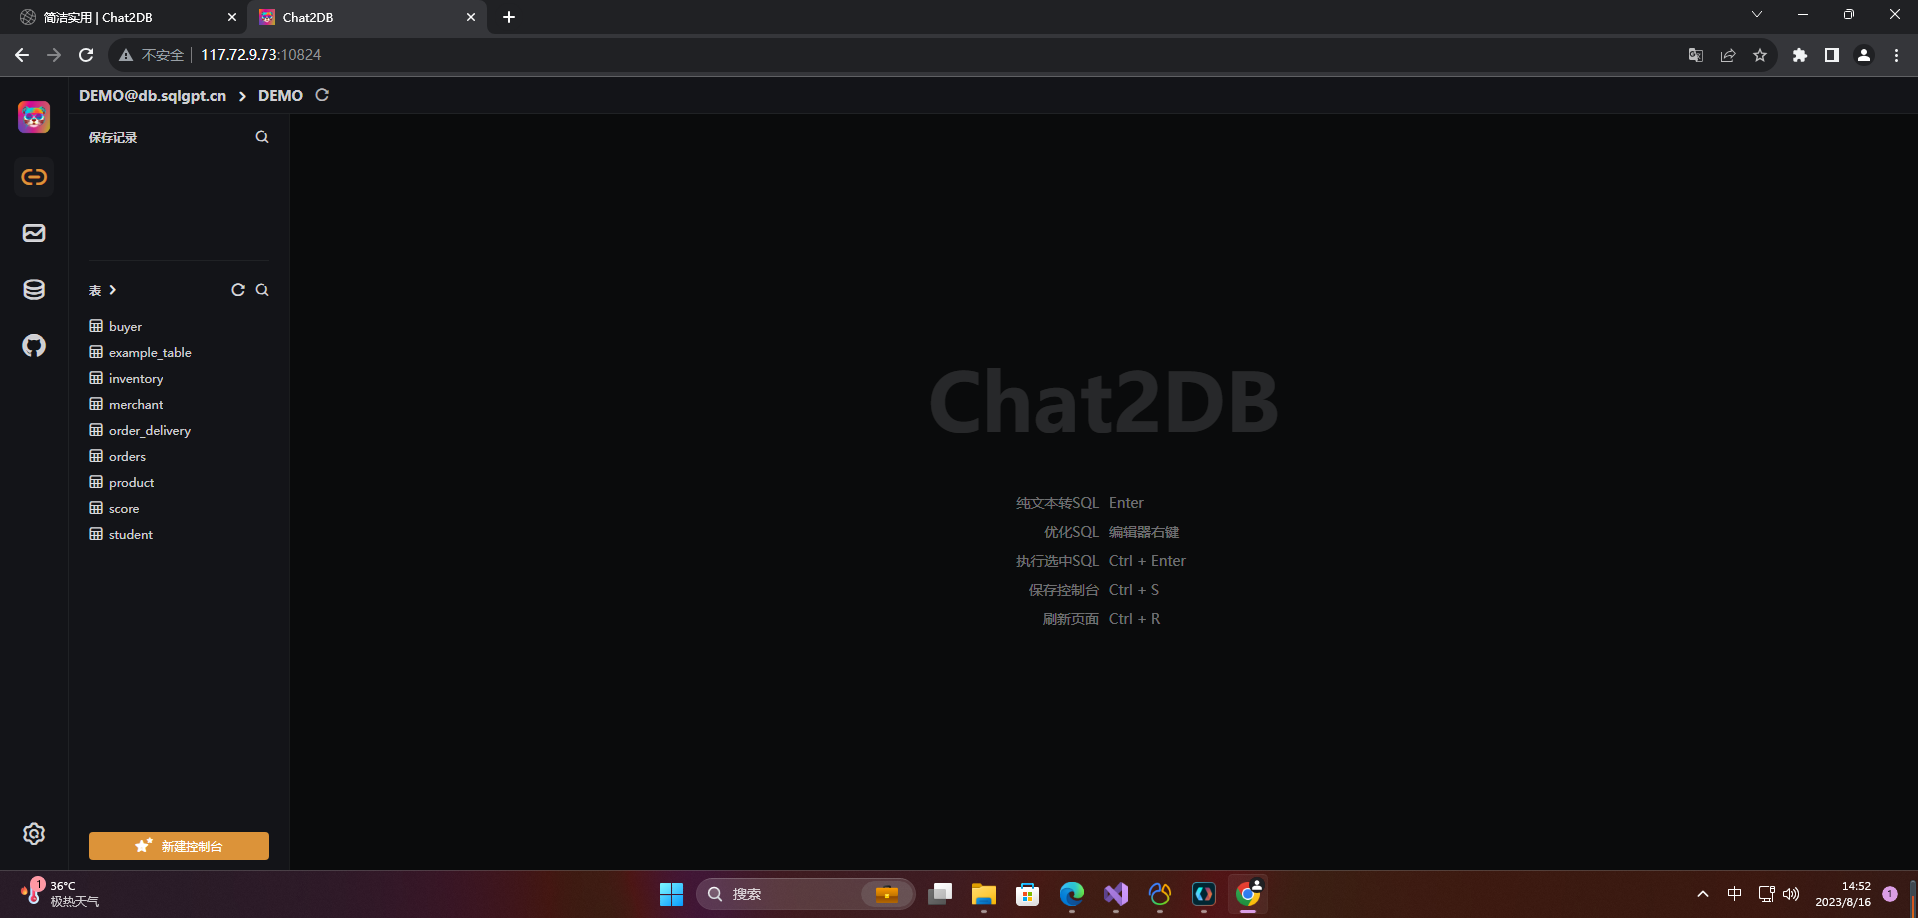Switch to the second Chat2DB browser tab
The height and width of the screenshot is (918, 1918).
365,17
